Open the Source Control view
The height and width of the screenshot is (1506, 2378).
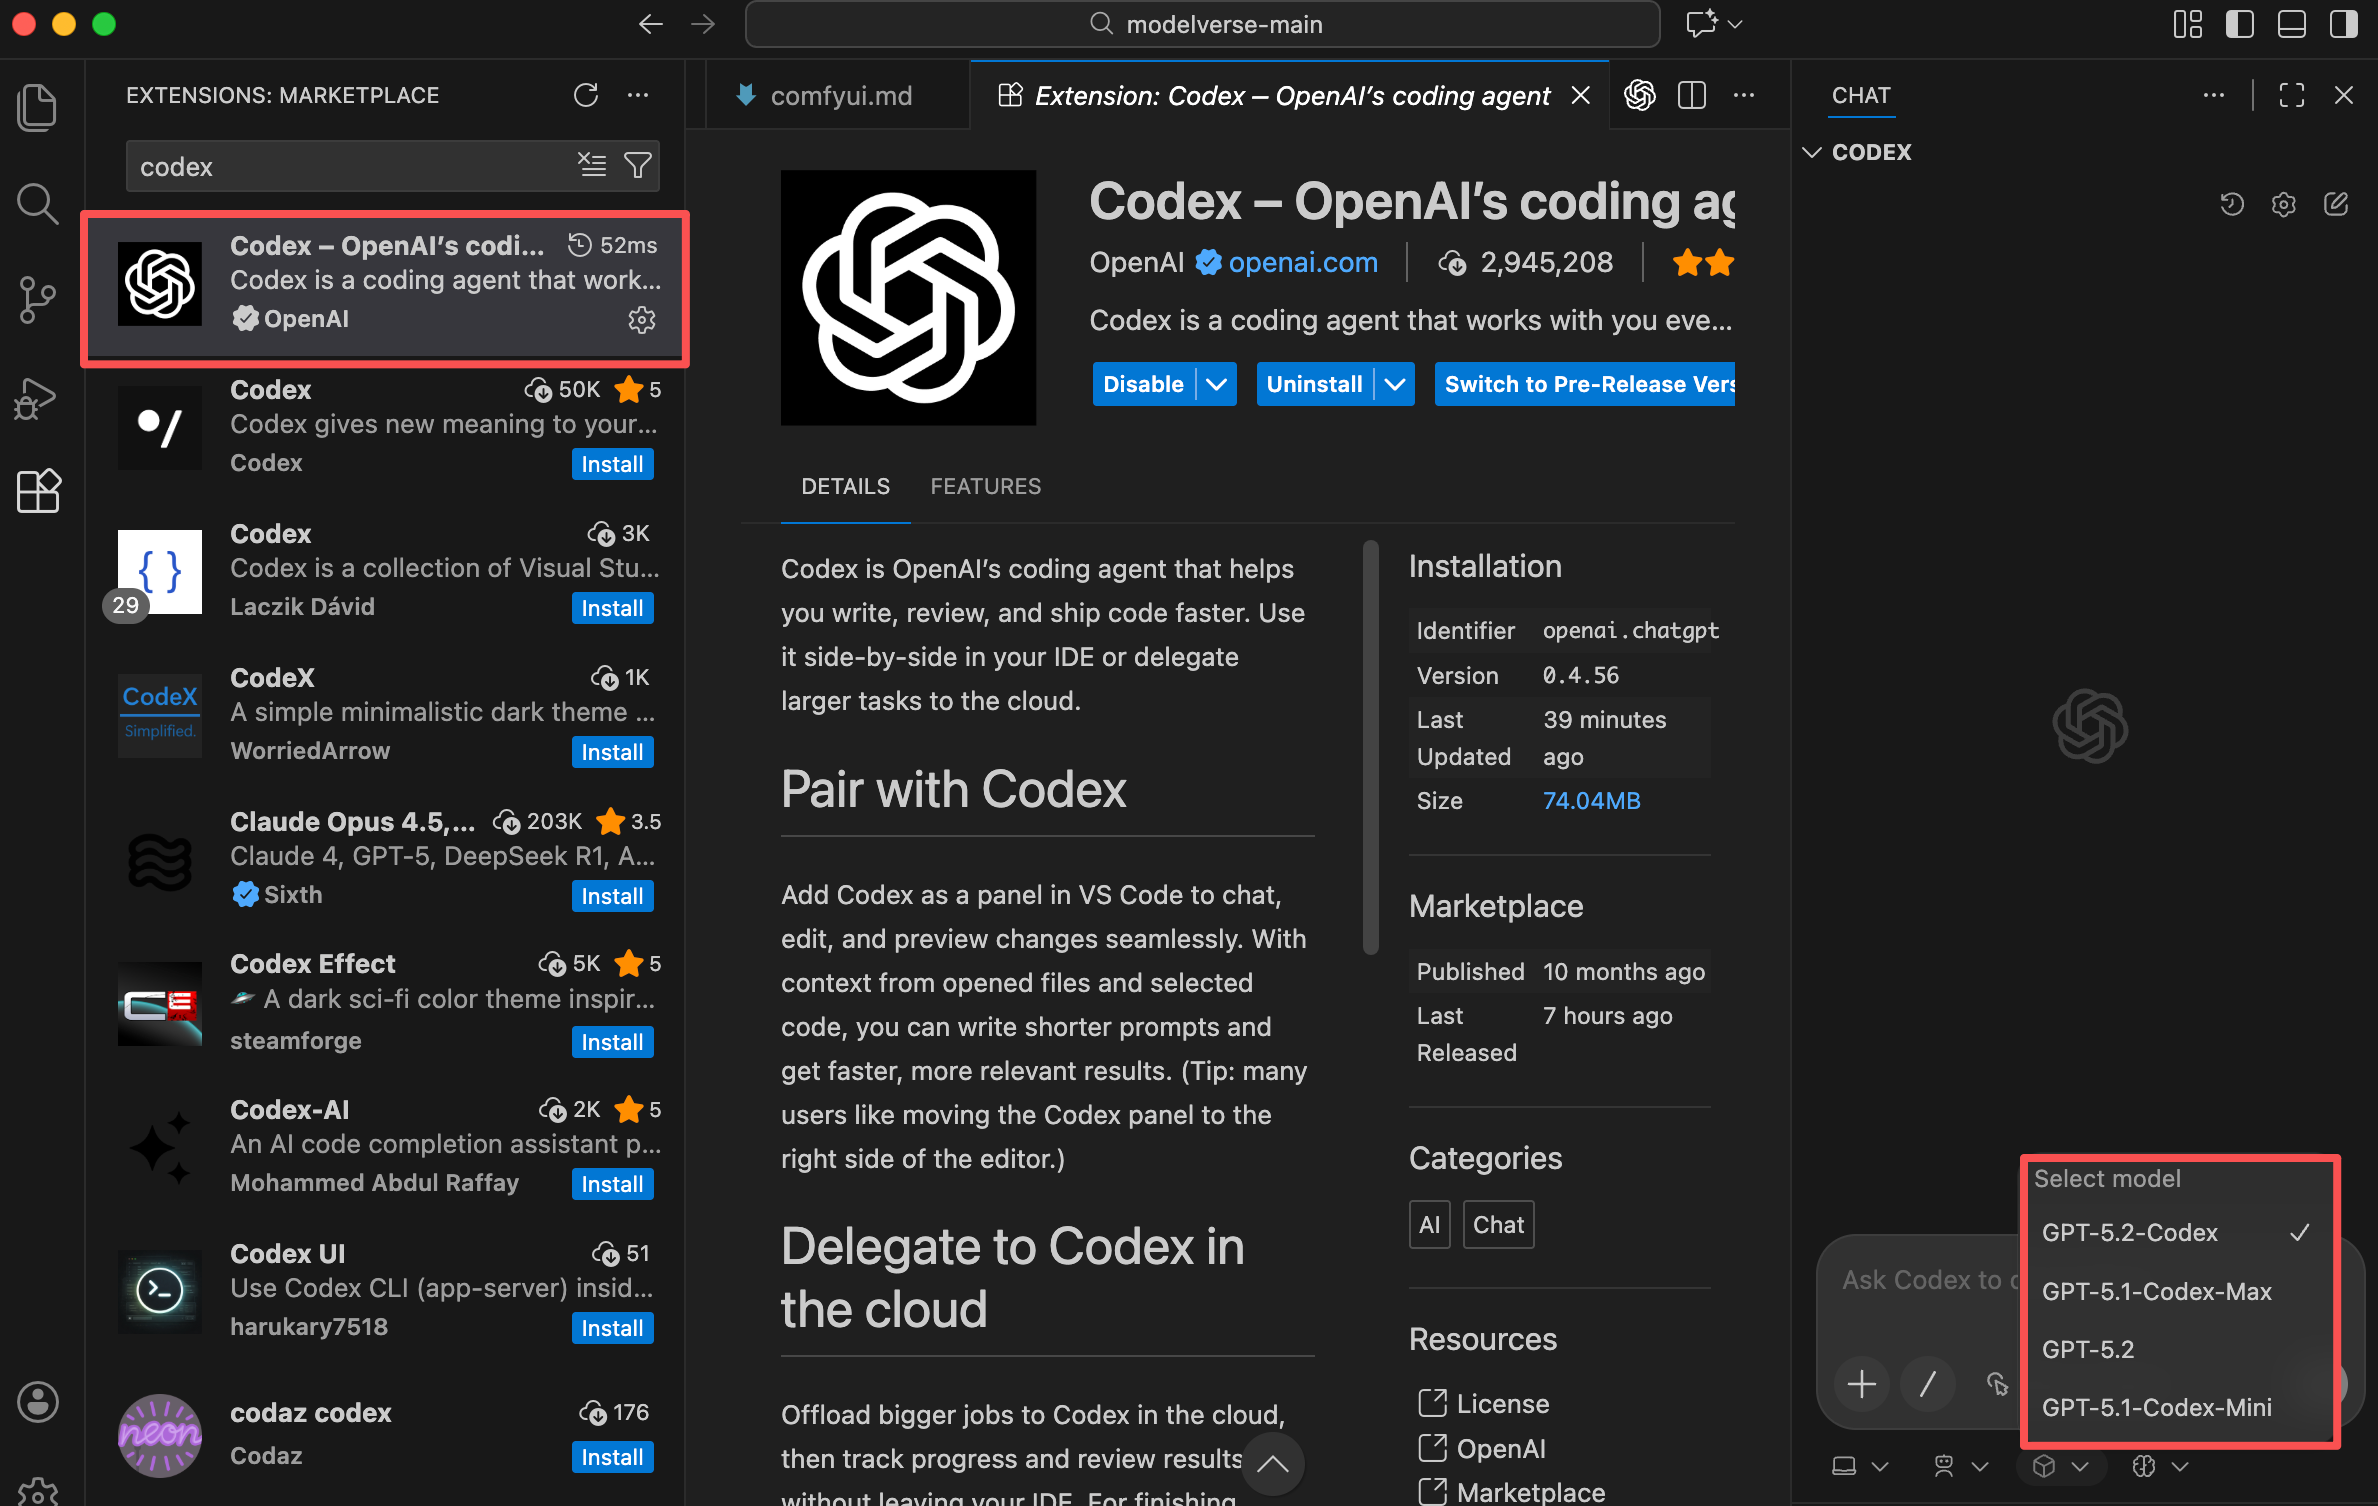37,300
